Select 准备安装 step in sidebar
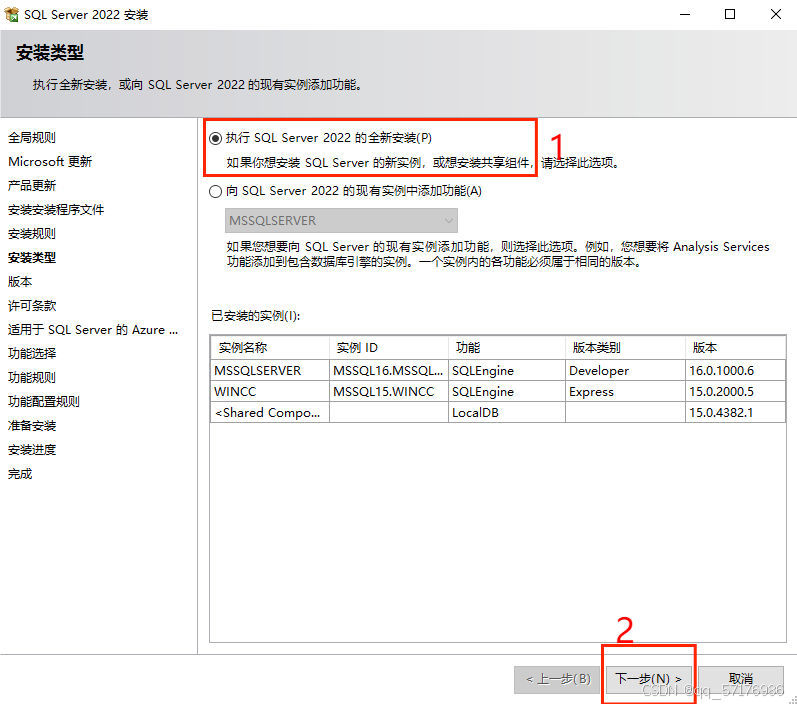Viewport: 797px width, 704px height. point(32,426)
